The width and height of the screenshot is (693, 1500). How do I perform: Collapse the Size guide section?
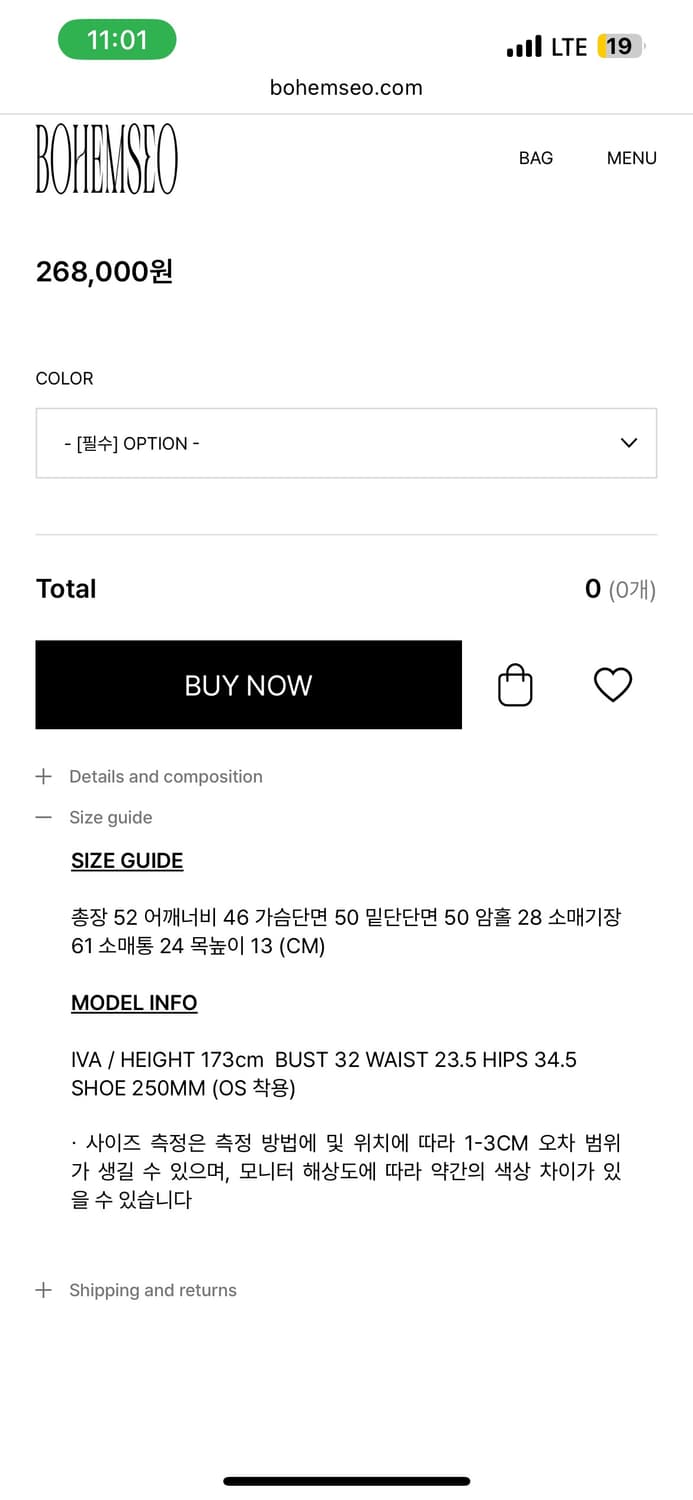pyautogui.click(x=111, y=818)
